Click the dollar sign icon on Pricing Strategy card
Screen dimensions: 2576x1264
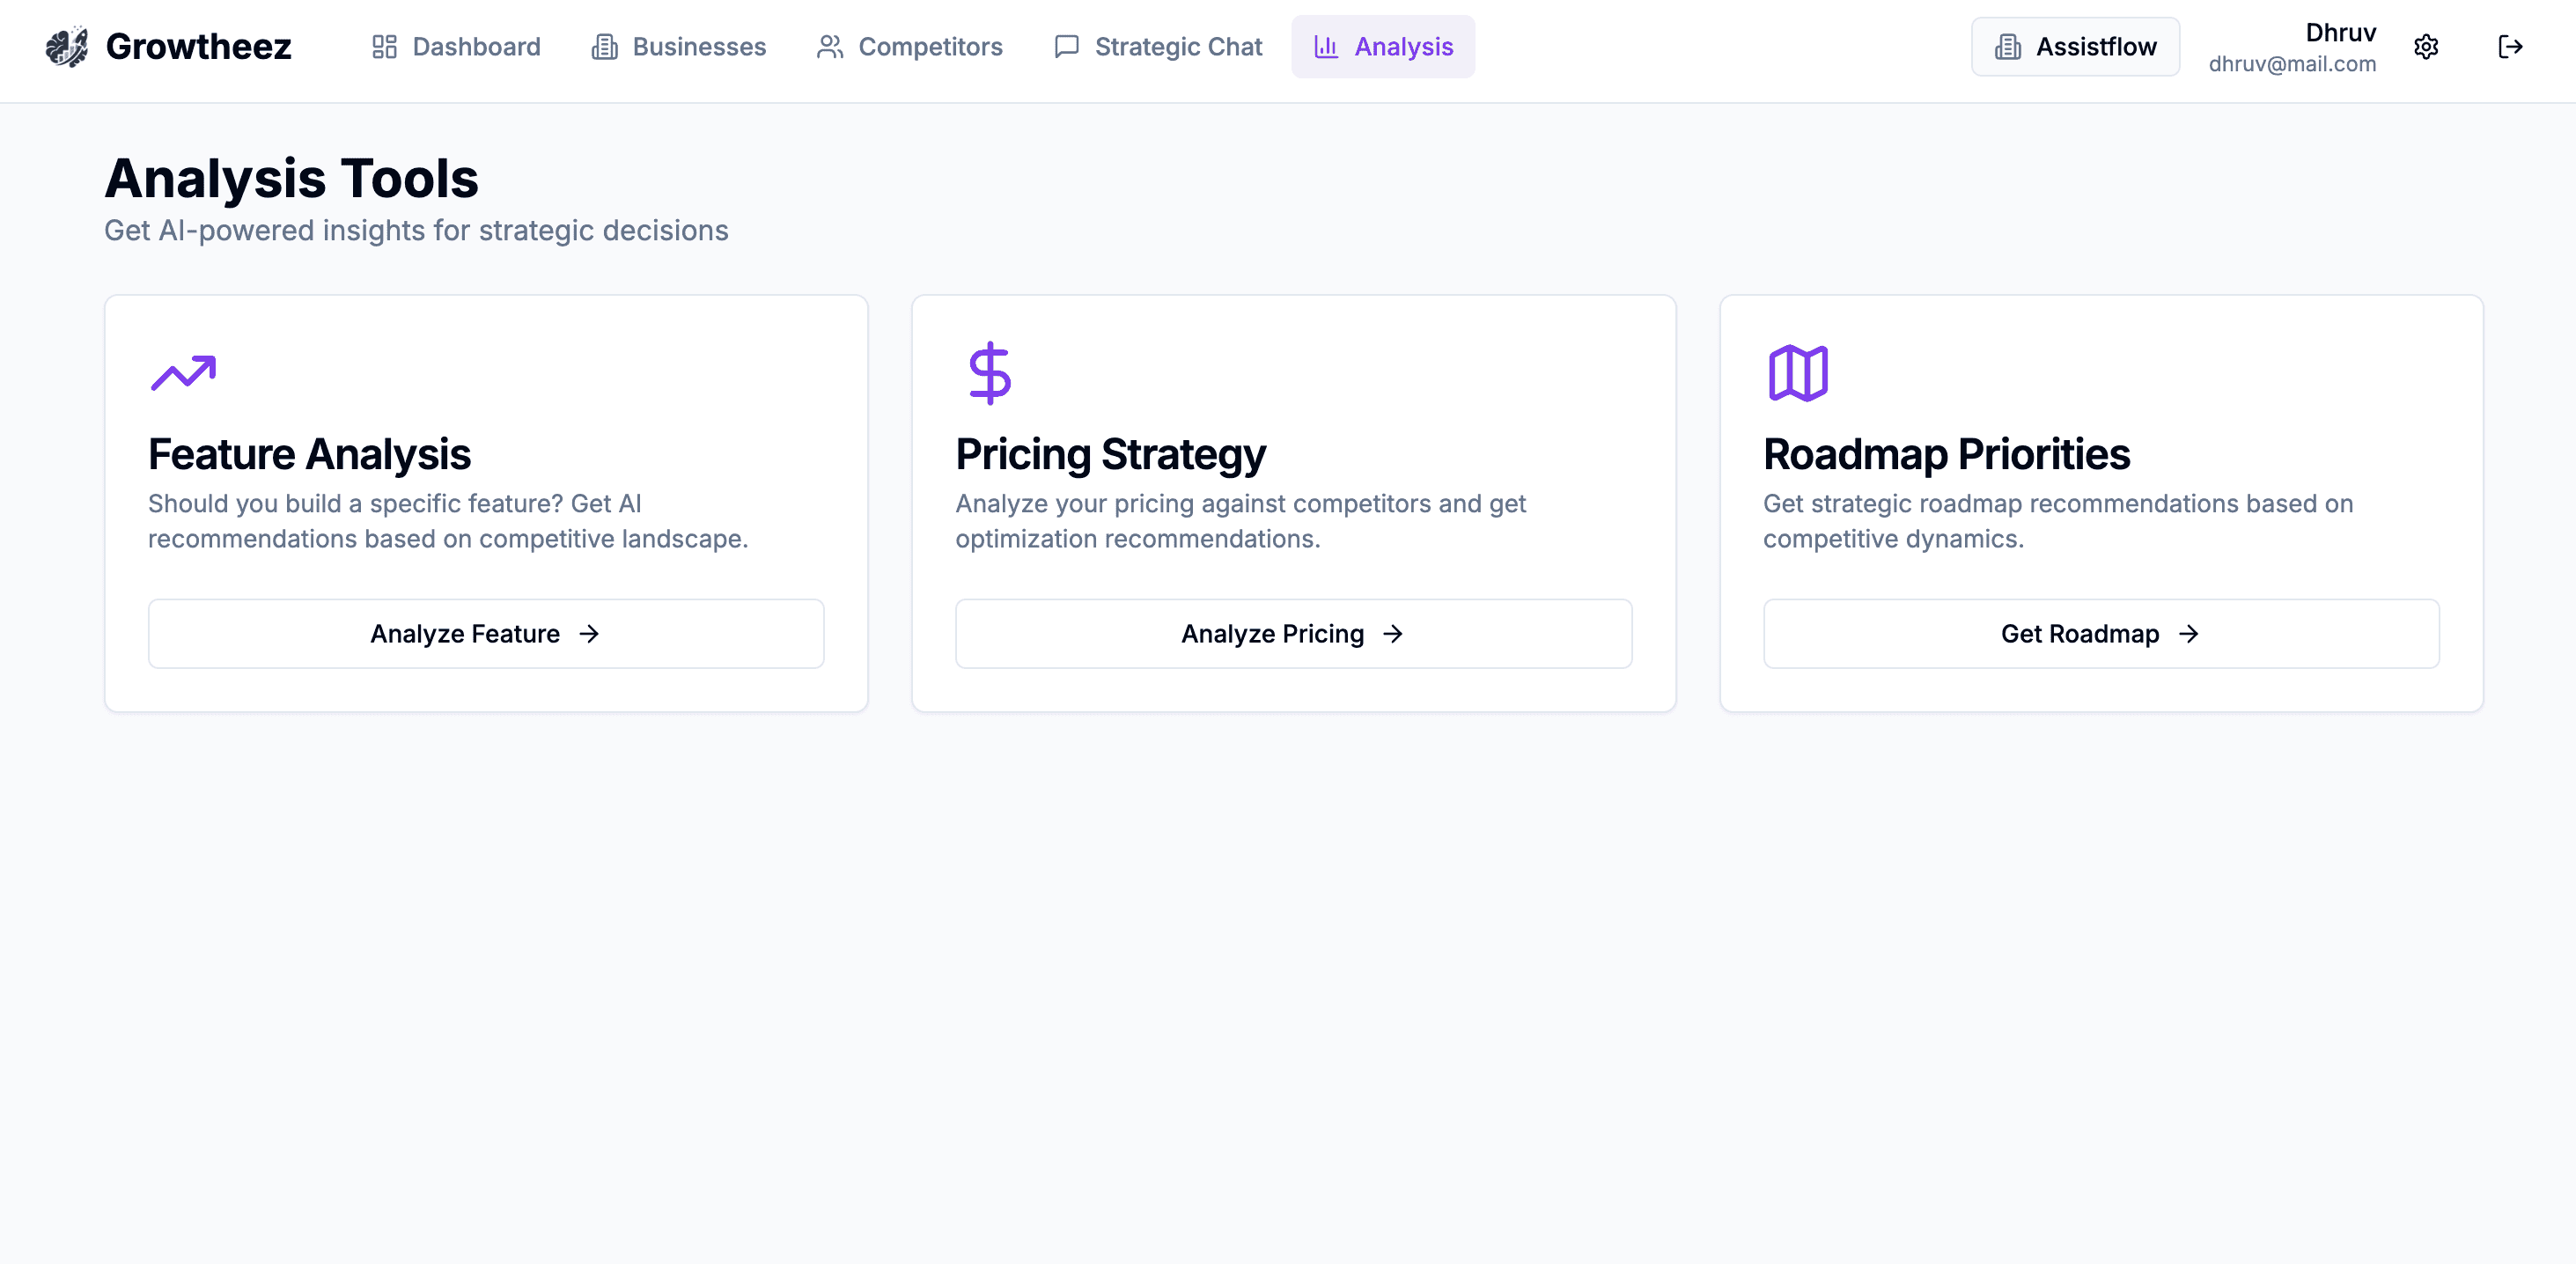coord(989,371)
